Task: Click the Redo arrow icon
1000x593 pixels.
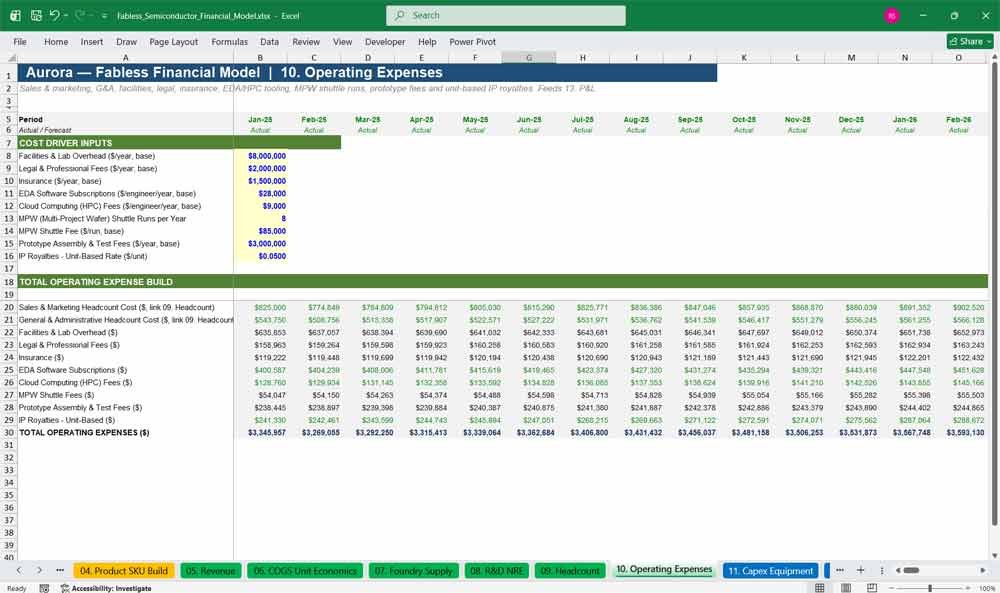Action: (80, 15)
